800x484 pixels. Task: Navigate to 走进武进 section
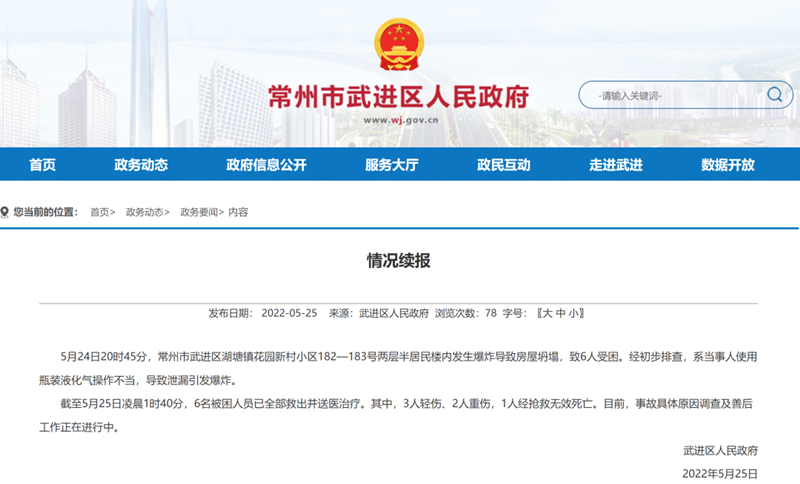click(x=615, y=165)
